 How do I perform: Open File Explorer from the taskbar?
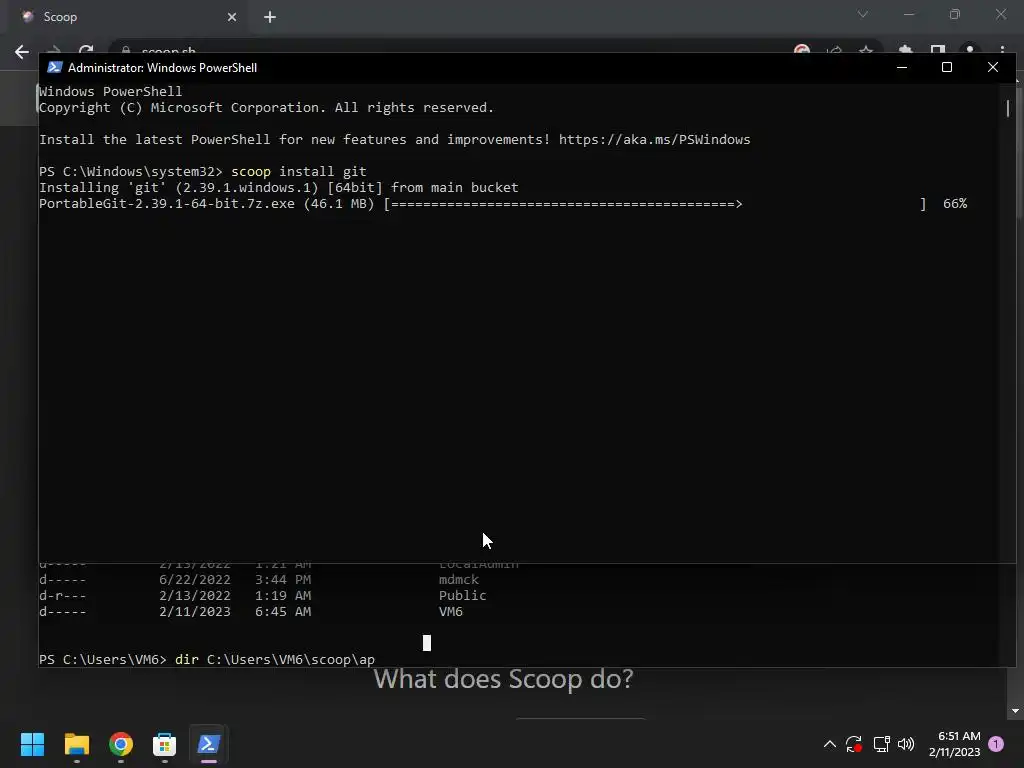click(76, 744)
